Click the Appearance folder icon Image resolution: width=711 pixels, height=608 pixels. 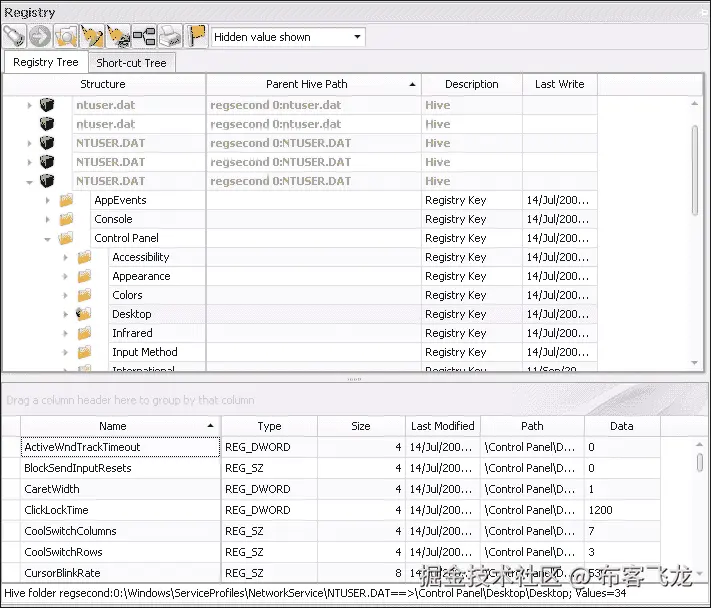click(x=84, y=276)
